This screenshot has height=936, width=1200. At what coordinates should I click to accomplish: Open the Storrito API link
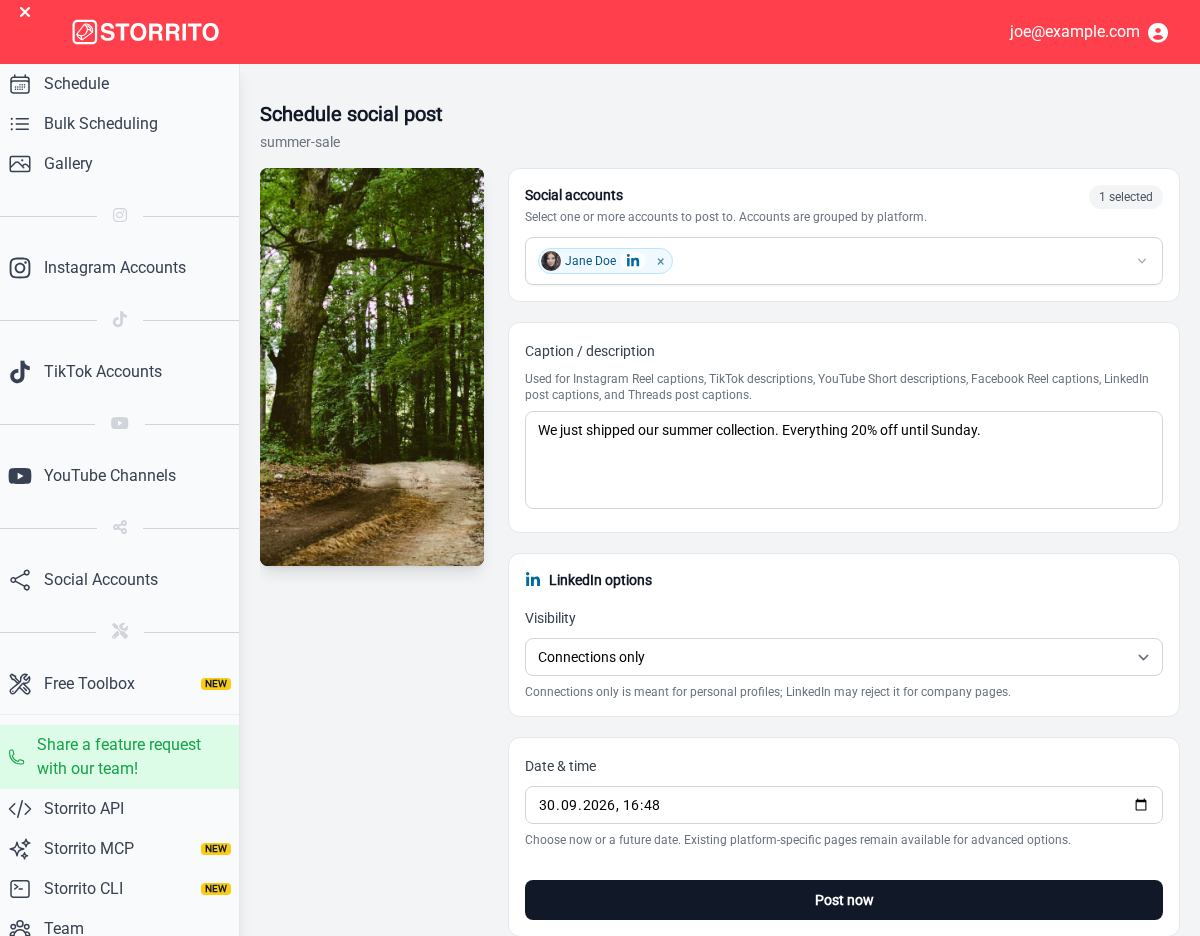[120, 809]
